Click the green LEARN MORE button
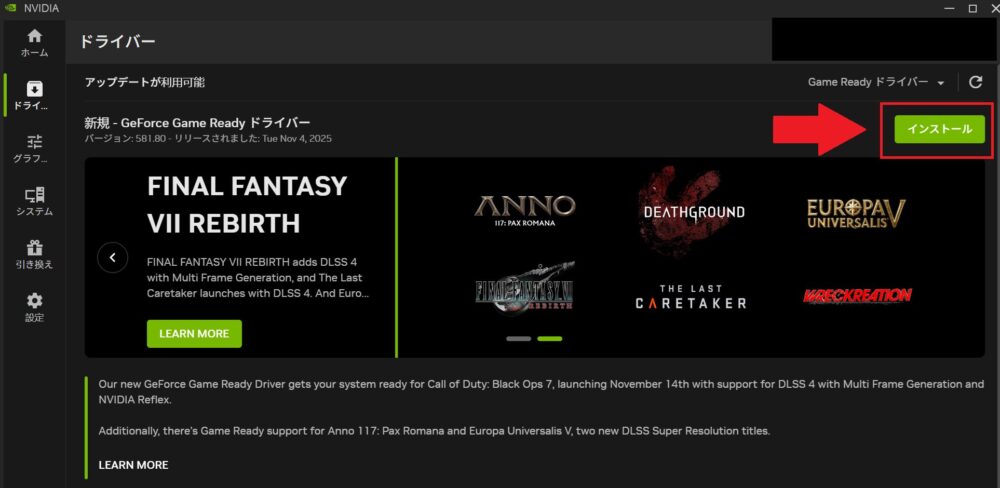The height and width of the screenshot is (488, 1000). (194, 334)
